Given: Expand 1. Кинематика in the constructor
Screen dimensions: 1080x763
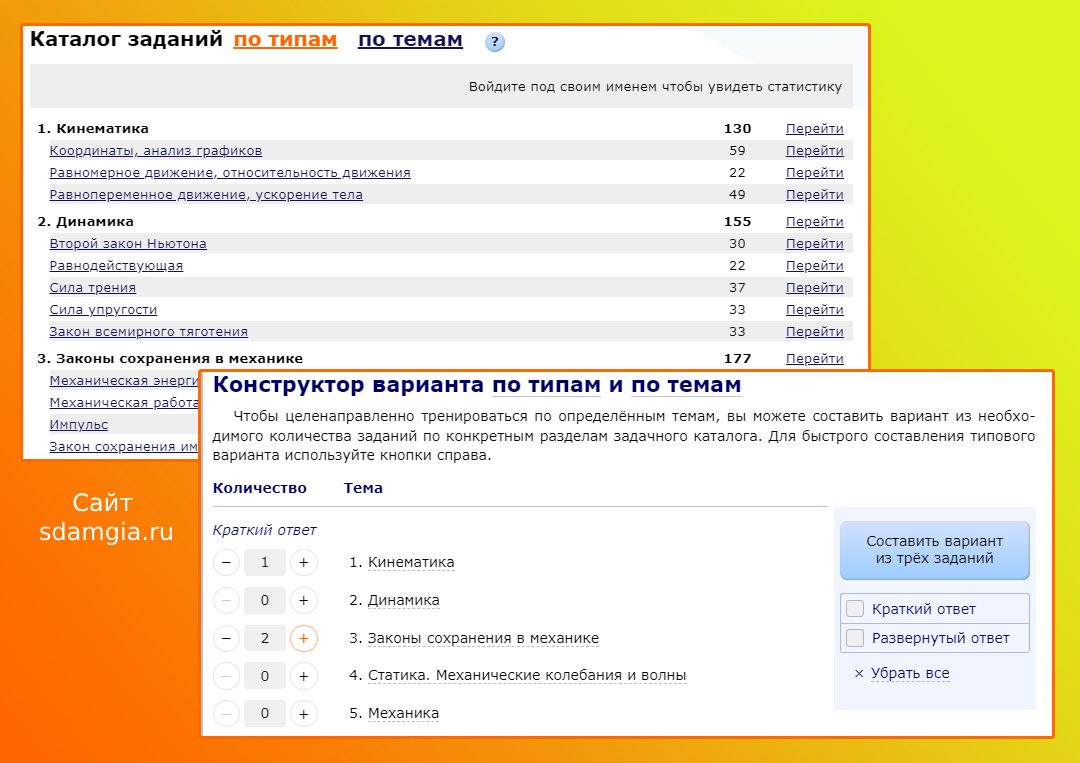Looking at the screenshot, I should 411,563.
